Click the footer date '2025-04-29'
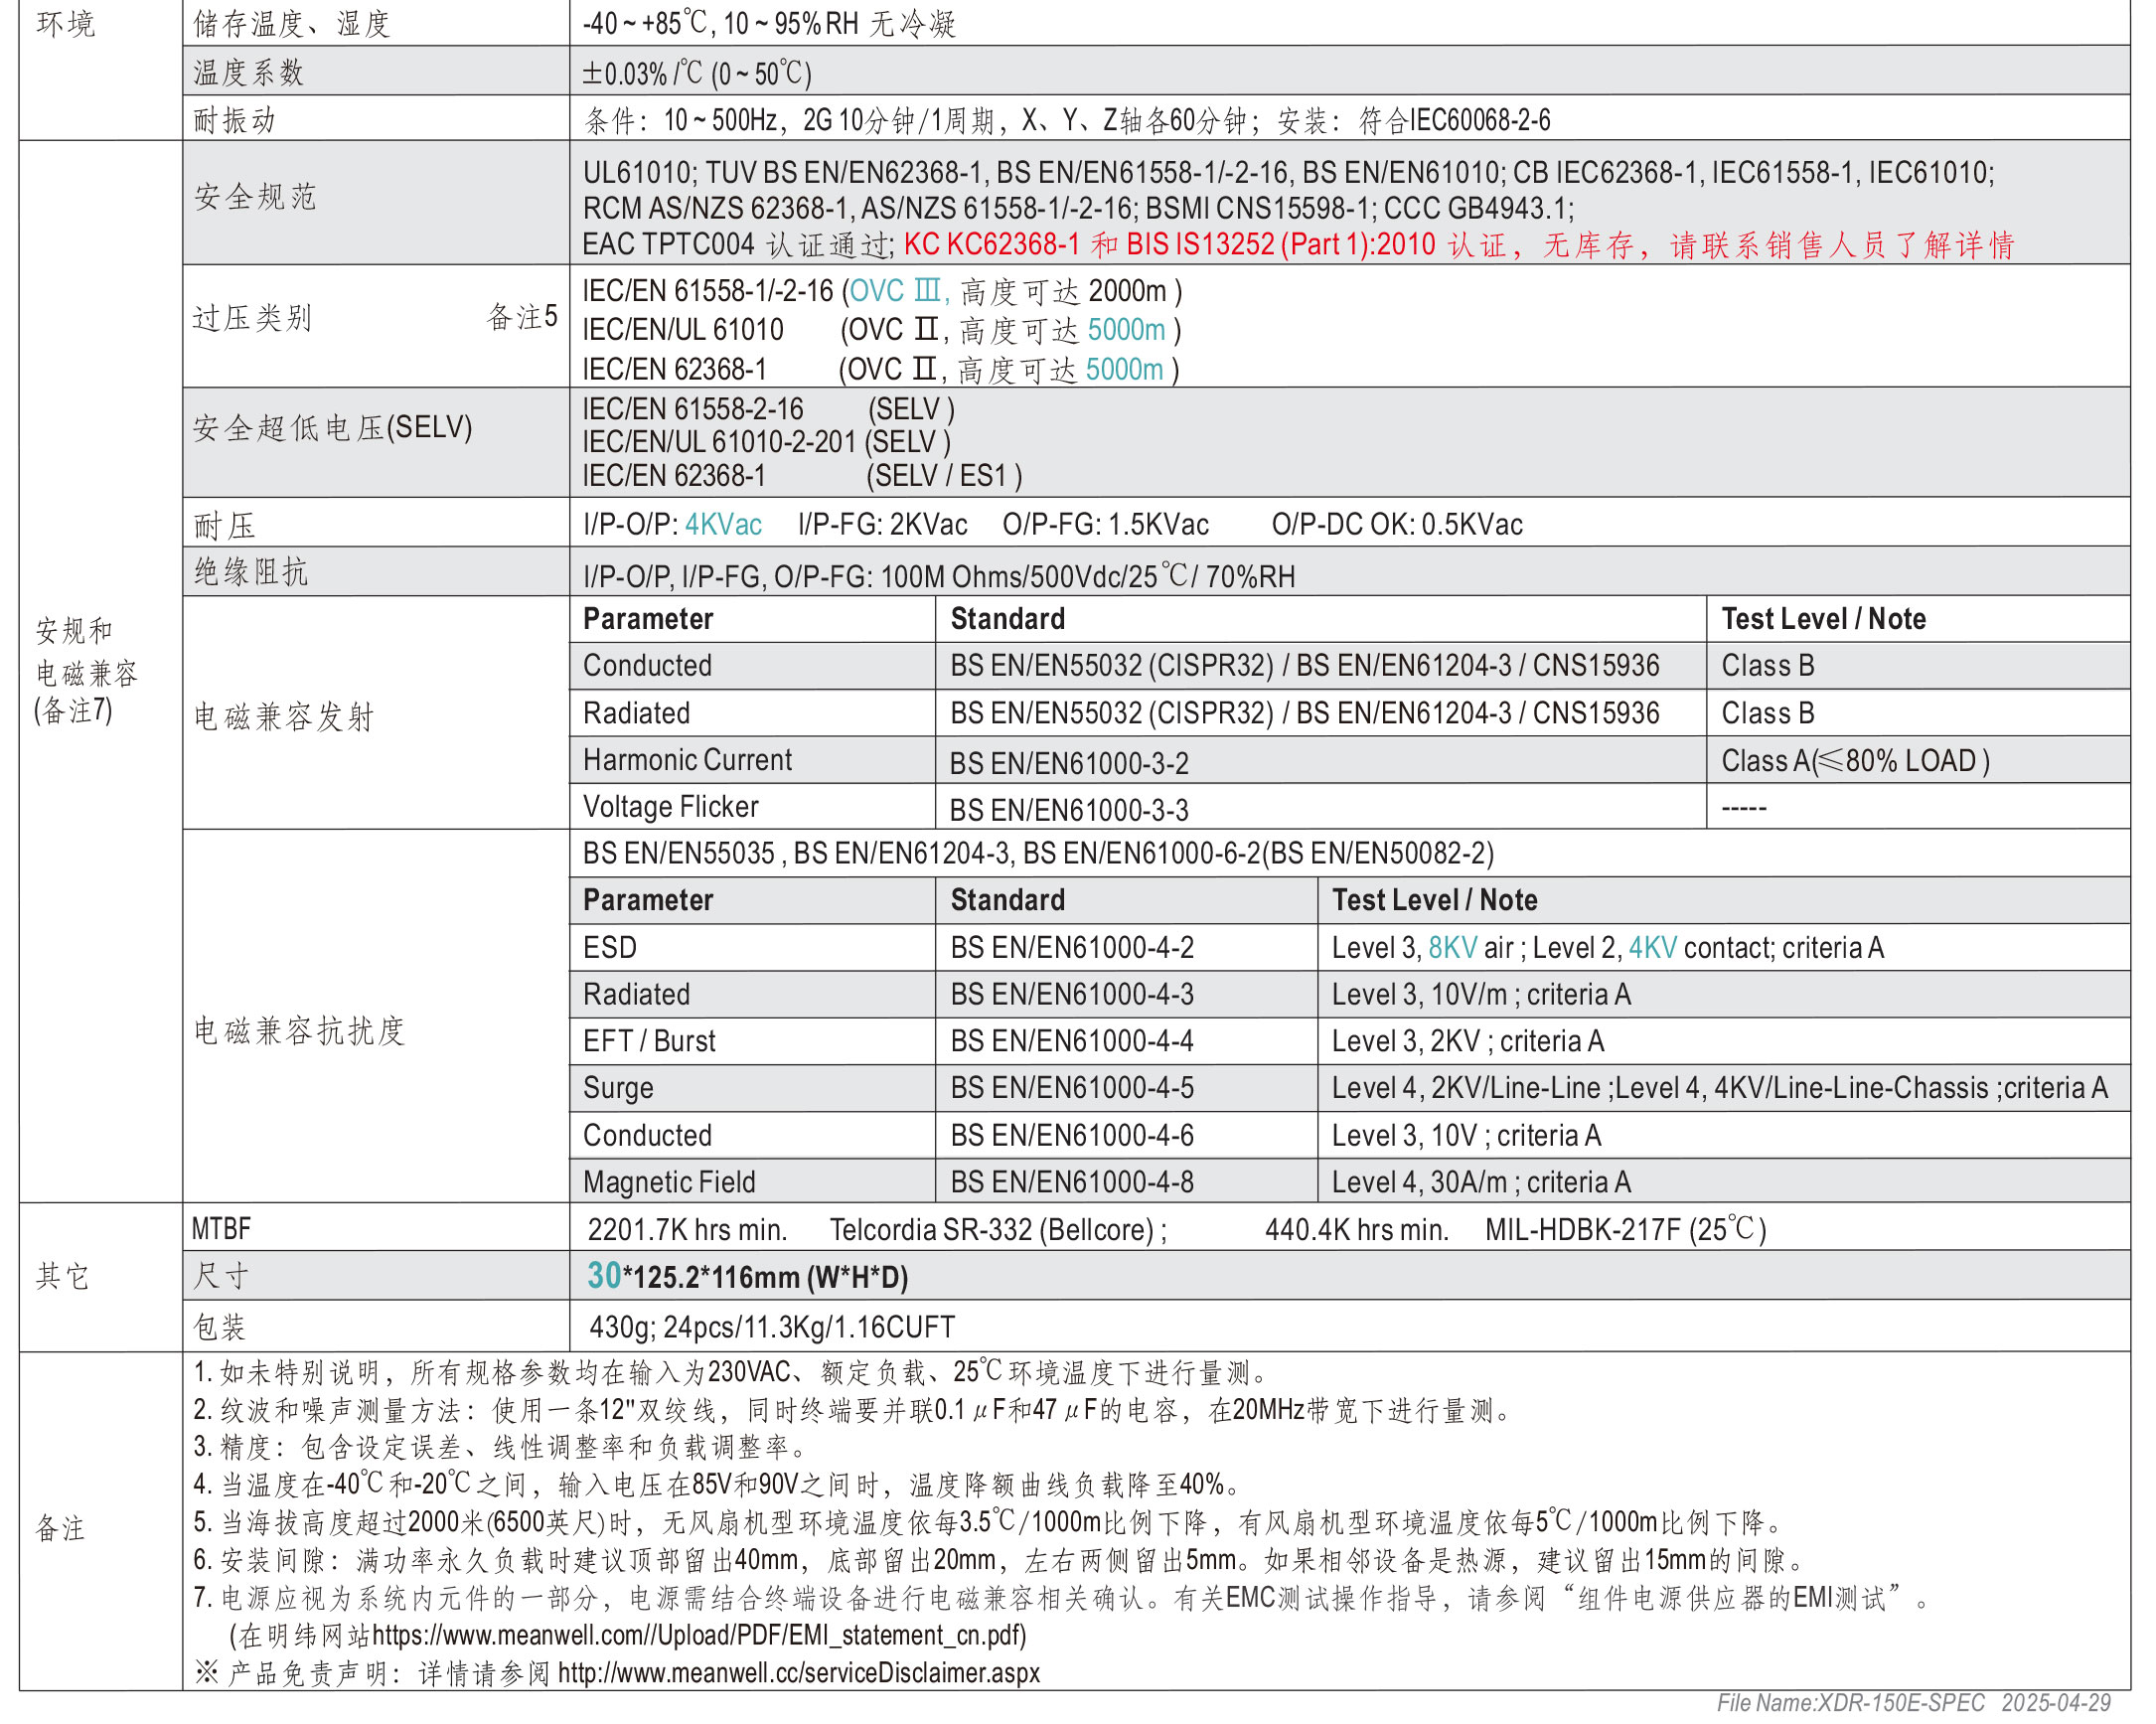This screenshot has width=2156, height=1724. (2056, 1703)
